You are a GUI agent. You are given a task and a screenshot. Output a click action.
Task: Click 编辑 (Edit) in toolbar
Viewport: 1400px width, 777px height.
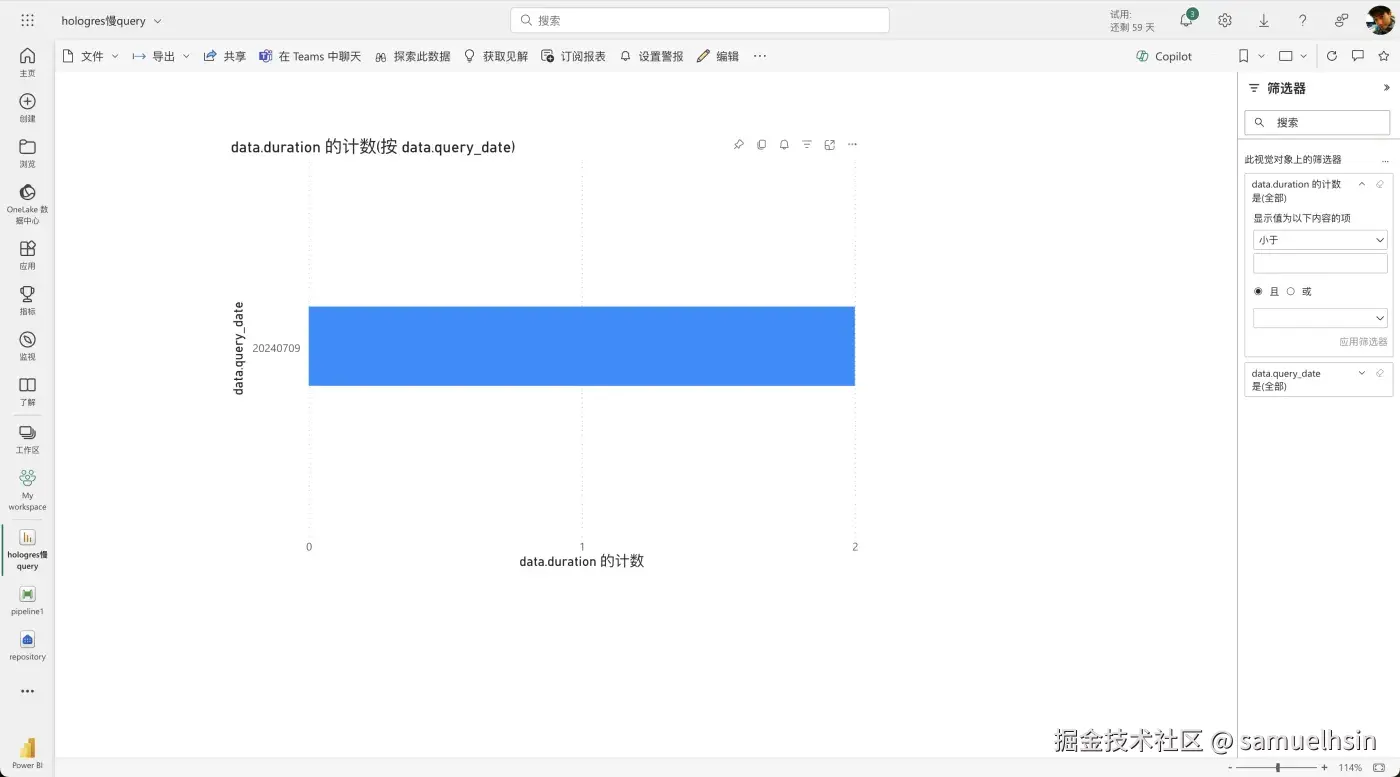[x=718, y=56]
